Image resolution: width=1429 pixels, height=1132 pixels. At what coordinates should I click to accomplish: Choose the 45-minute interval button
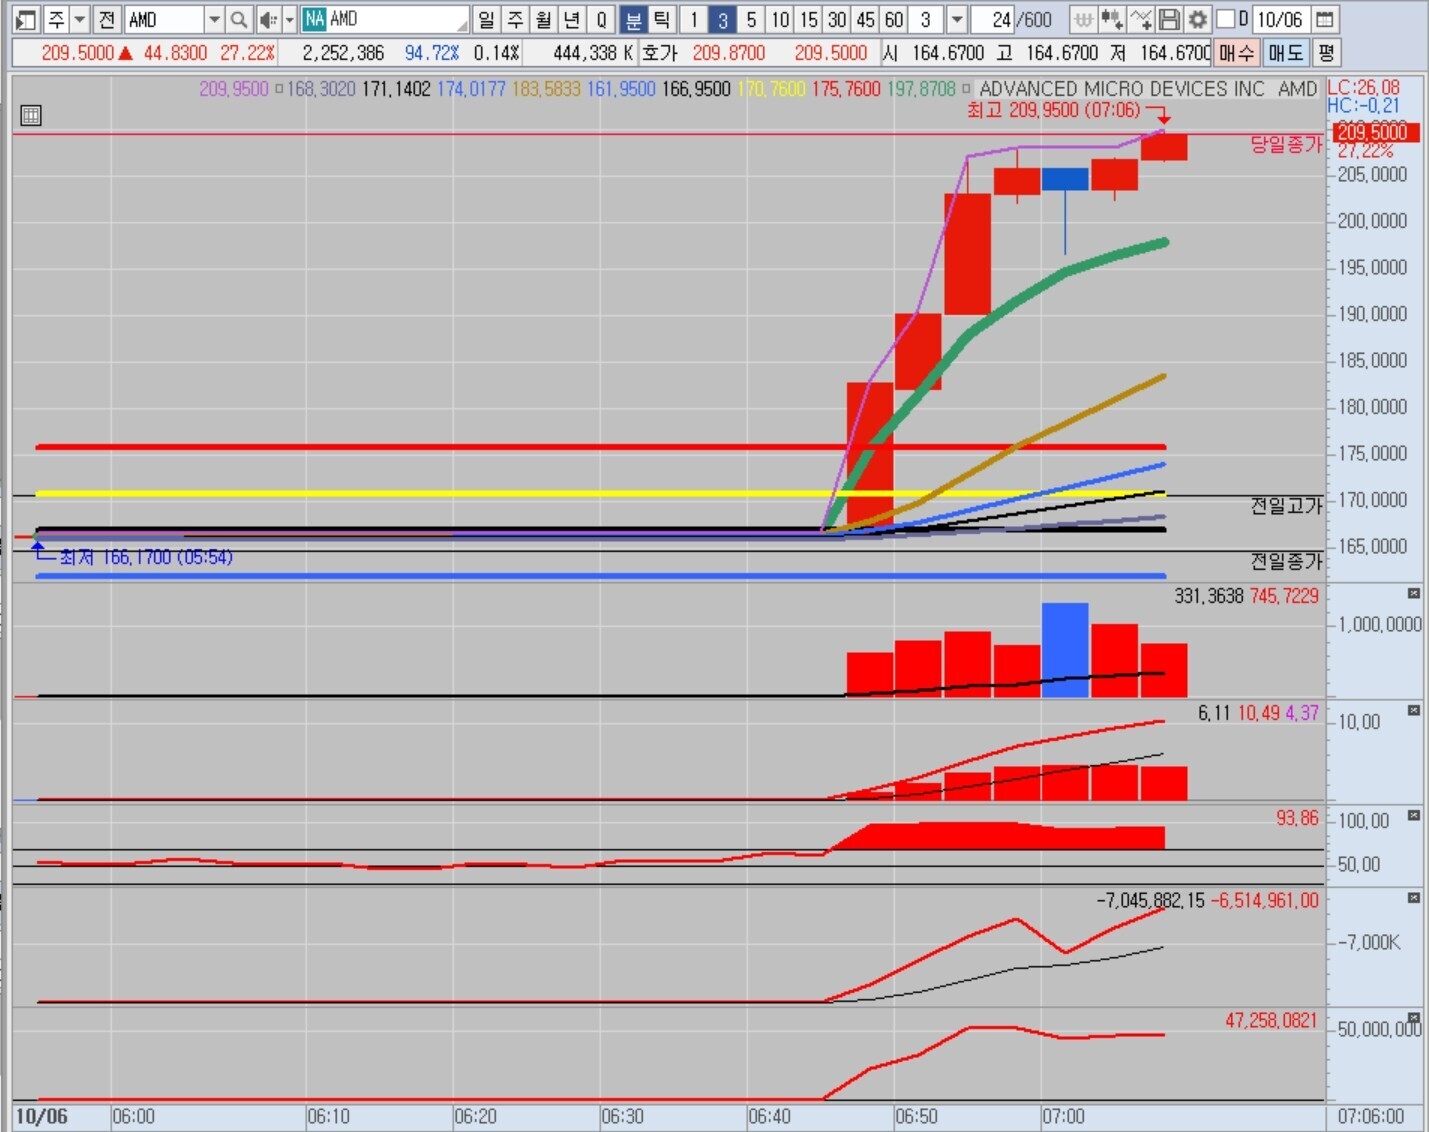866,19
